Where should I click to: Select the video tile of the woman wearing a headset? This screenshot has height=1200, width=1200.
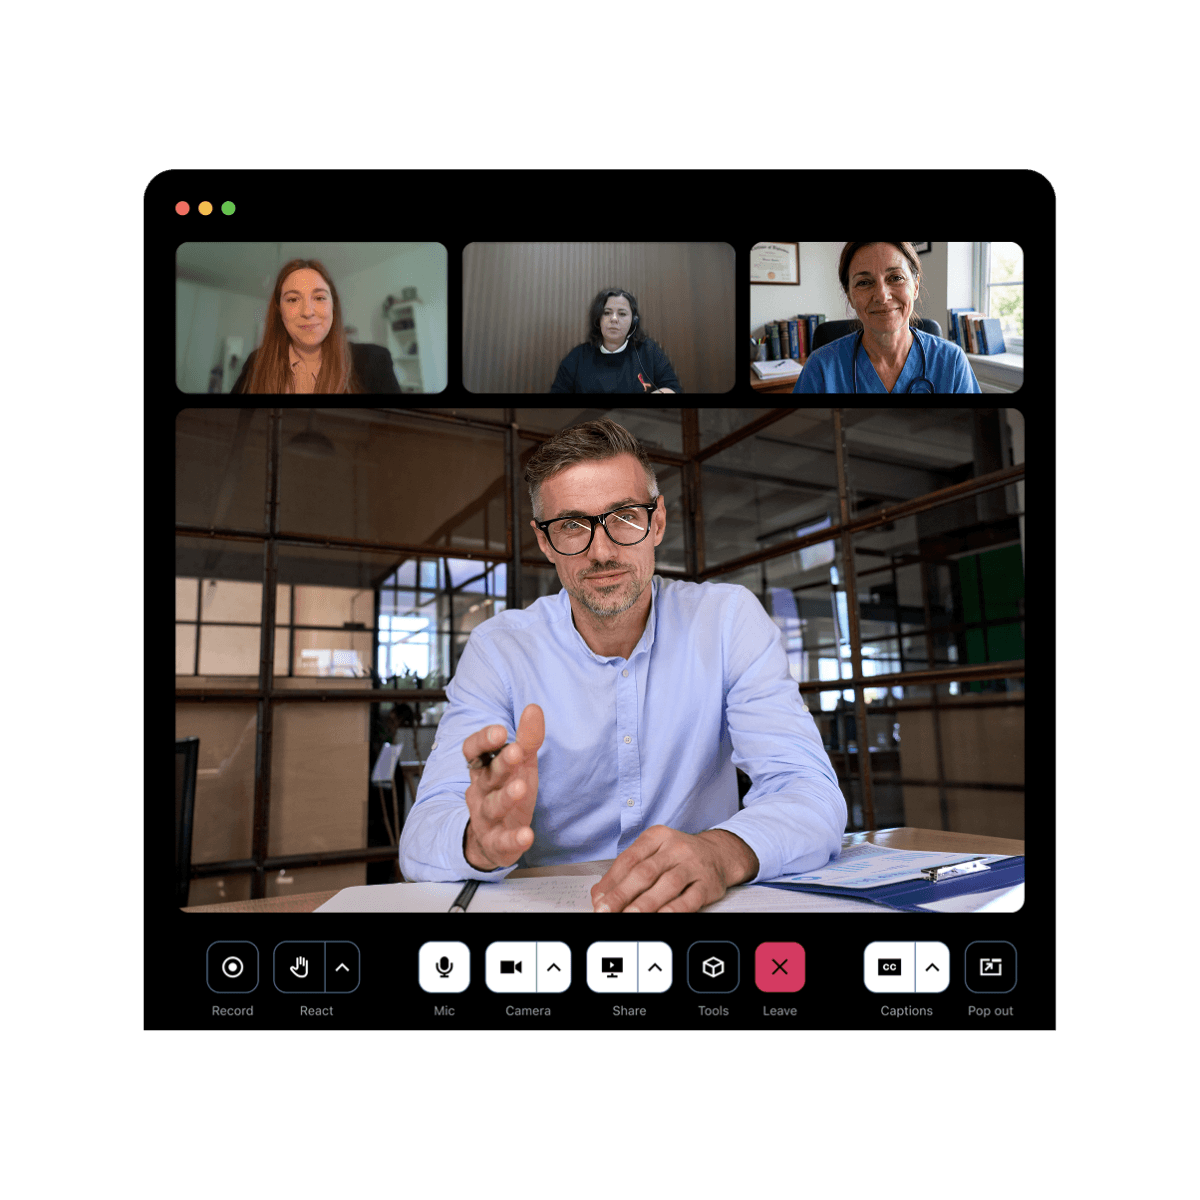click(x=598, y=316)
